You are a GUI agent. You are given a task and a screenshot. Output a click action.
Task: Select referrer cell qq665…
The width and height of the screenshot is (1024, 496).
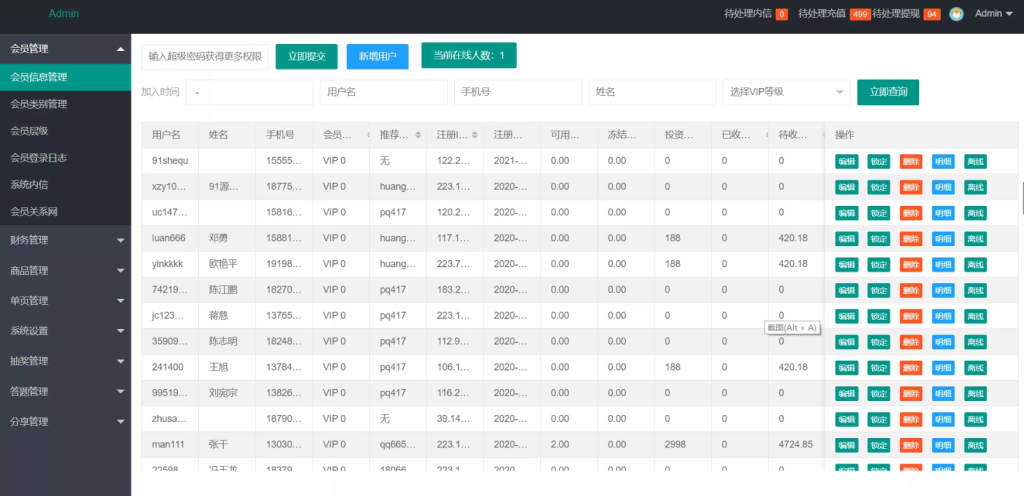pyautogui.click(x=398, y=444)
